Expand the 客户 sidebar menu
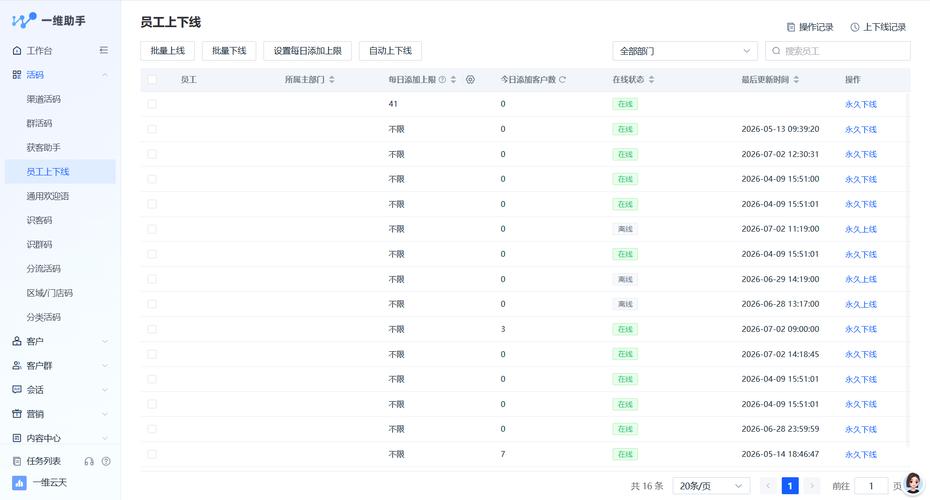 pyautogui.click(x=60, y=341)
